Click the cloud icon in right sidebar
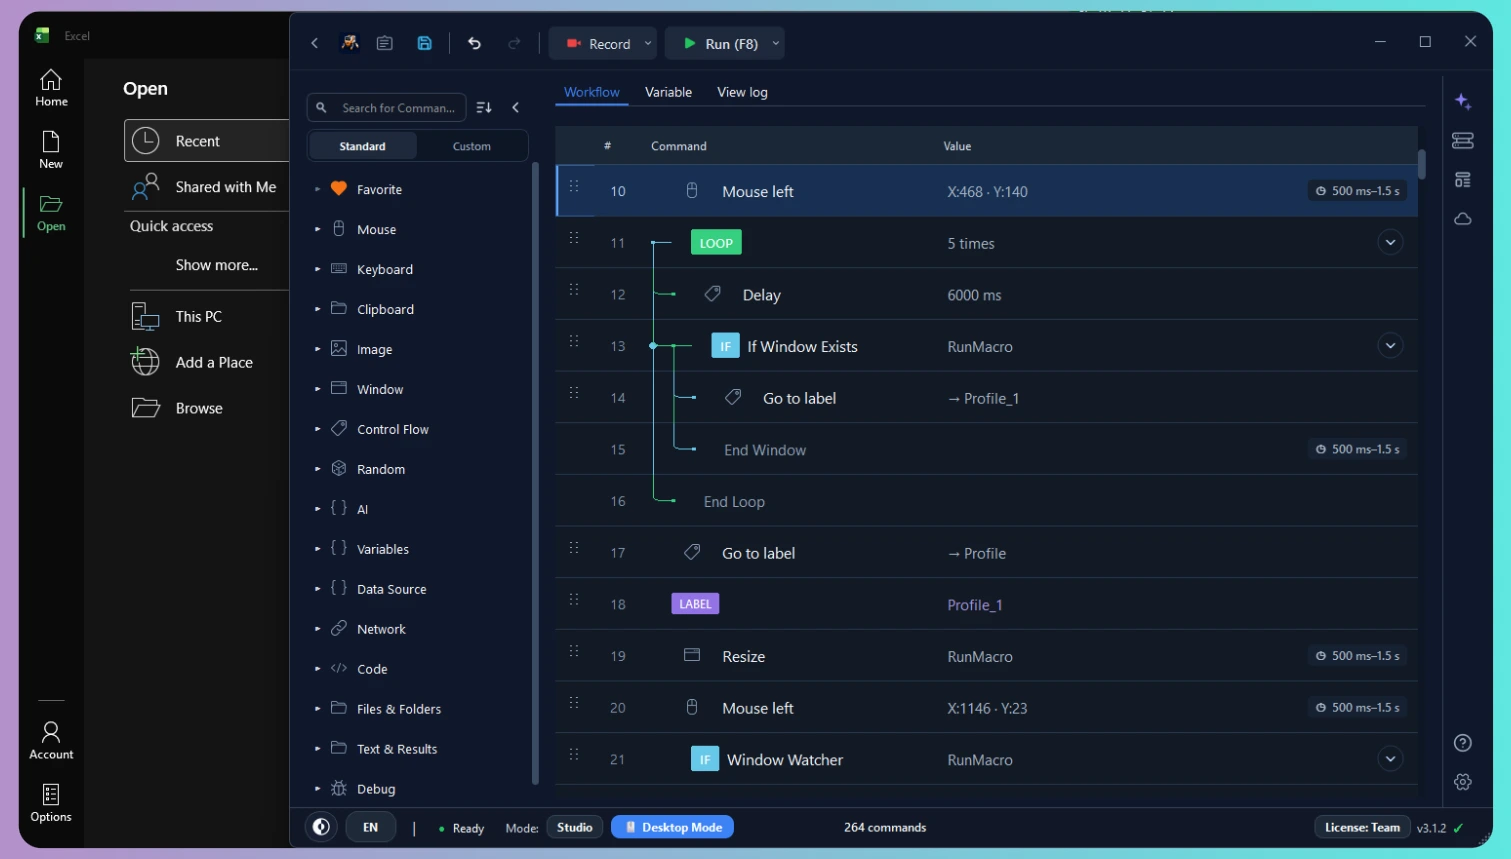The height and width of the screenshot is (859, 1511). 1463,219
